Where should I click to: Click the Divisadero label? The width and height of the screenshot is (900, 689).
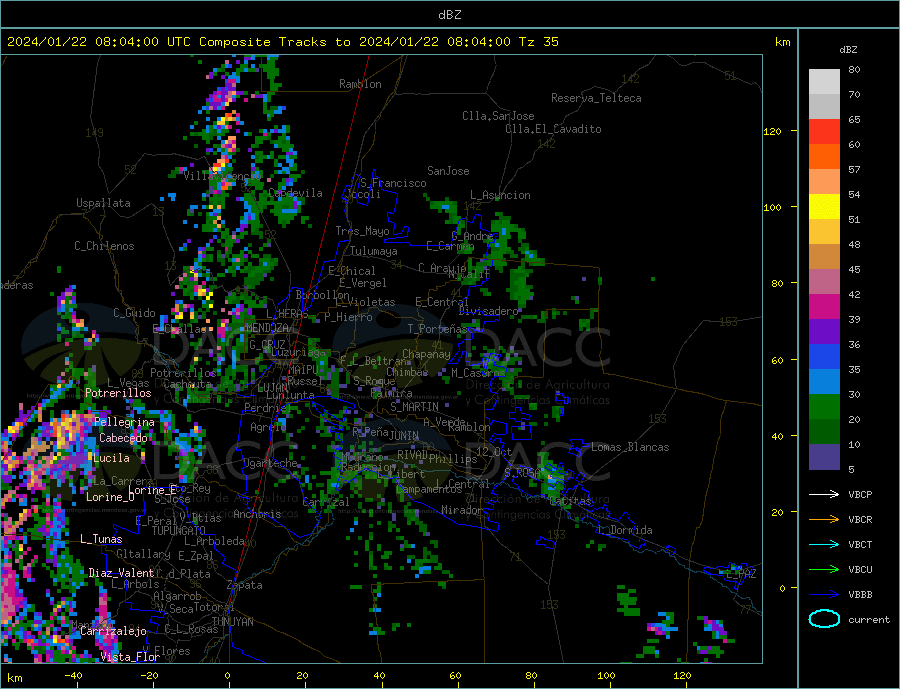click(x=488, y=311)
